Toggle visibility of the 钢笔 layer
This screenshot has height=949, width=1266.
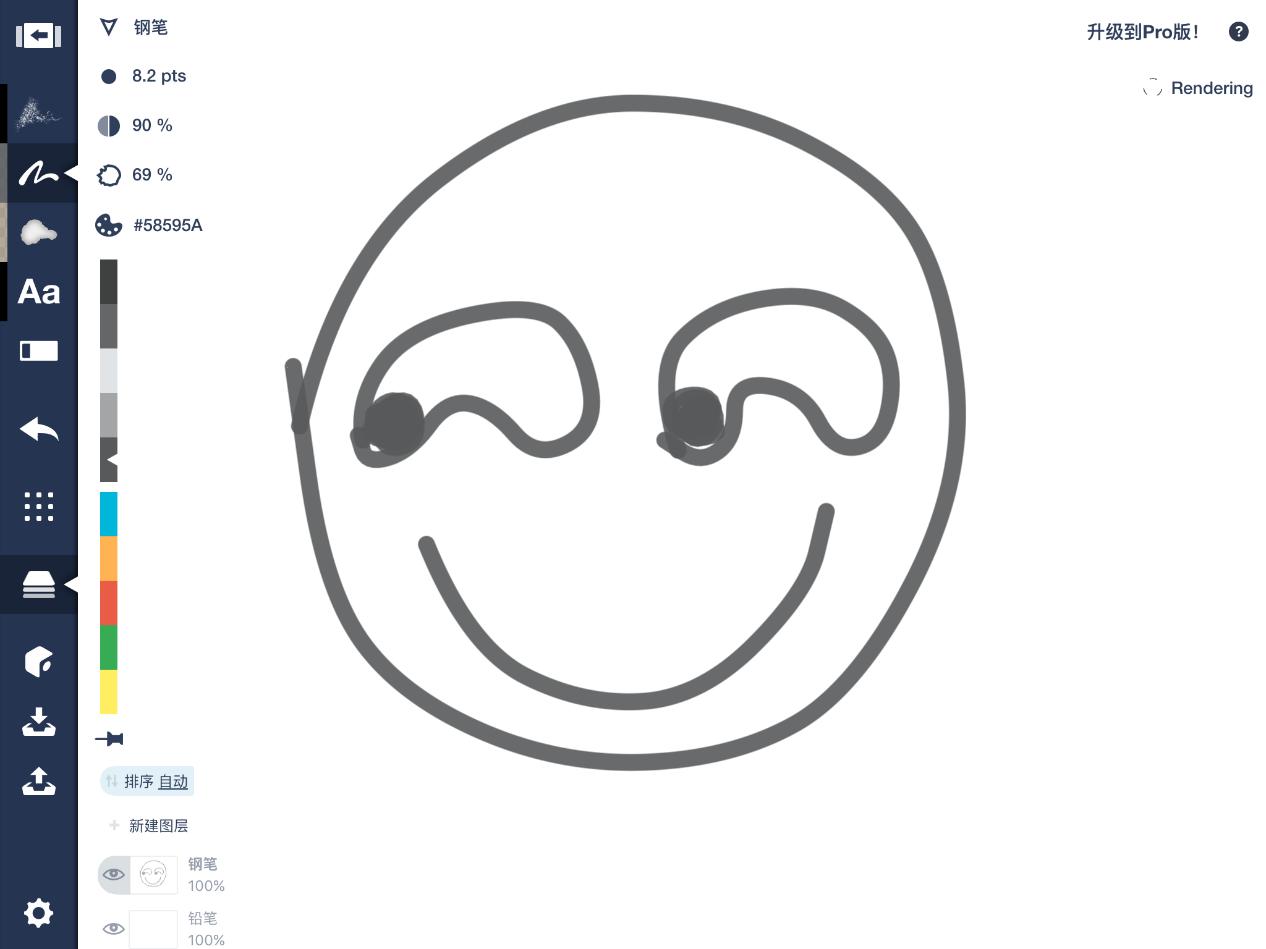[114, 874]
